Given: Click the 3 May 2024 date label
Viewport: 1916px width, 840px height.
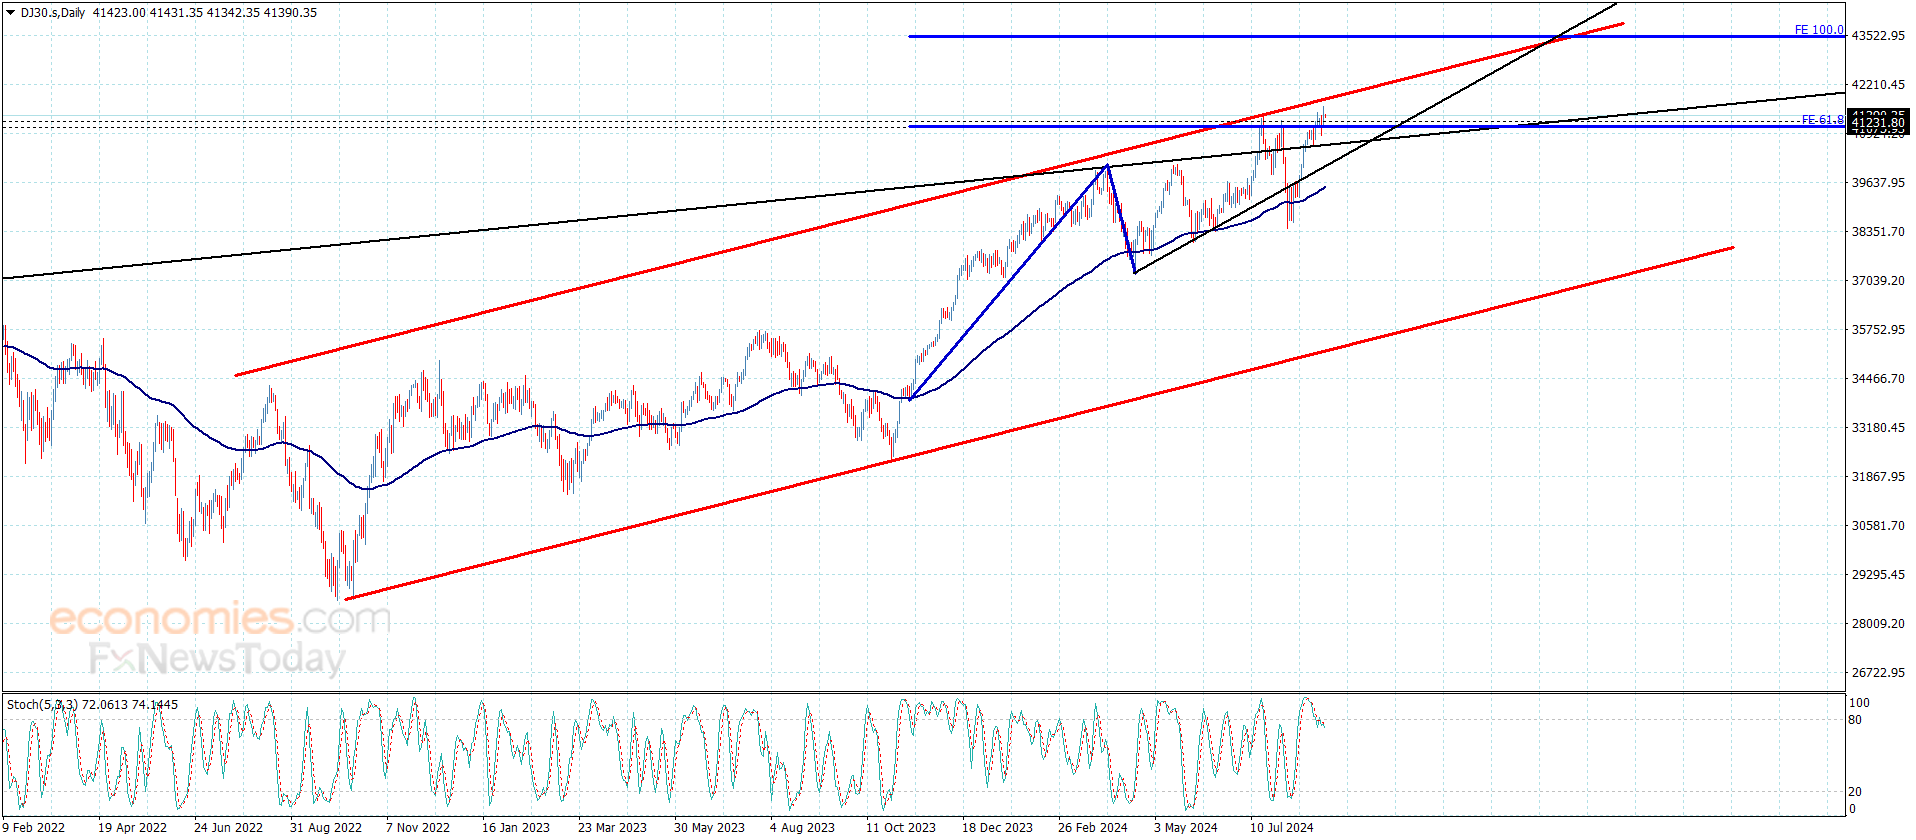Looking at the screenshot, I should click(1186, 828).
